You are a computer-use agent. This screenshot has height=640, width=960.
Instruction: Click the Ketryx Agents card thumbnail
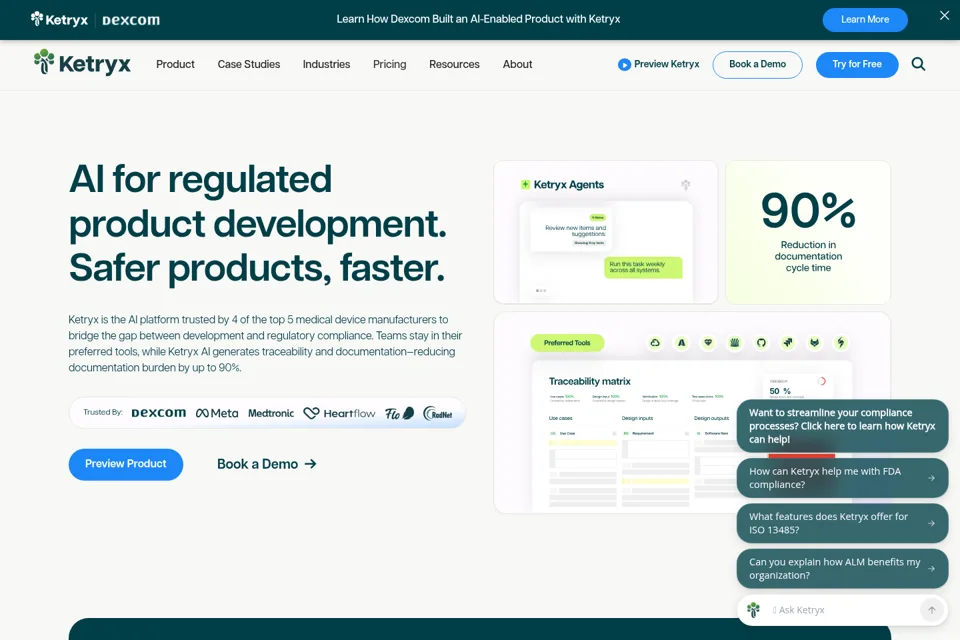(x=606, y=232)
